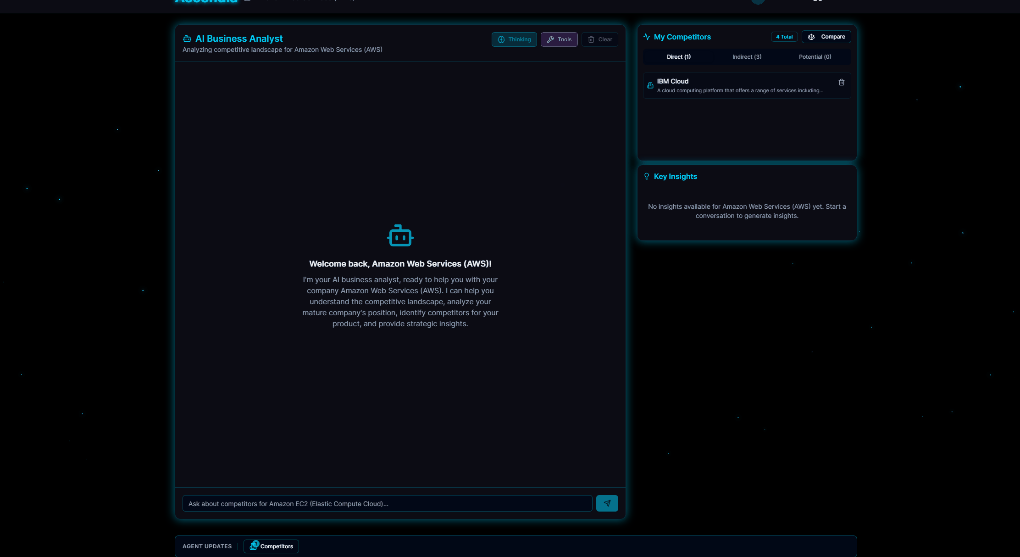Send message with paper plane icon
This screenshot has height=557, width=1020.
click(x=607, y=503)
